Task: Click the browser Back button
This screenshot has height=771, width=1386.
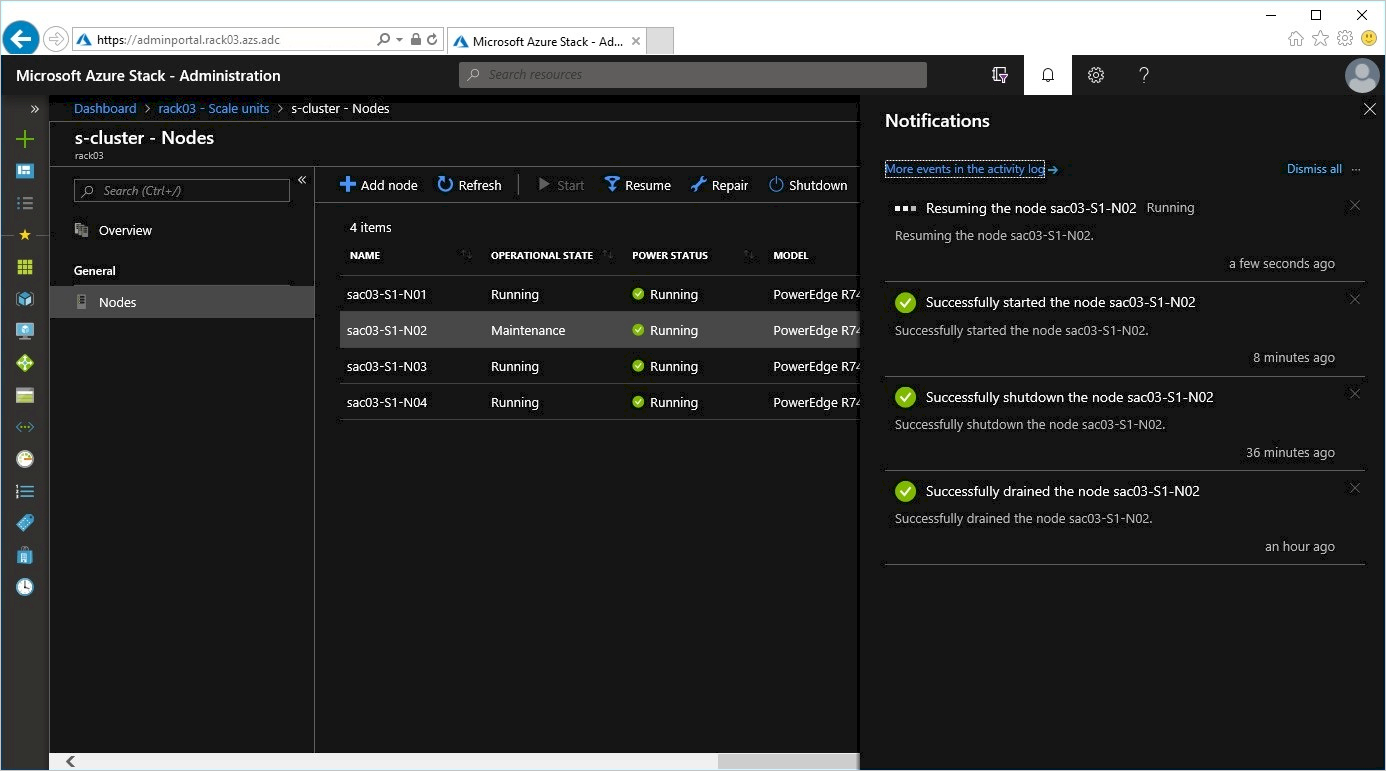Action: (21, 39)
